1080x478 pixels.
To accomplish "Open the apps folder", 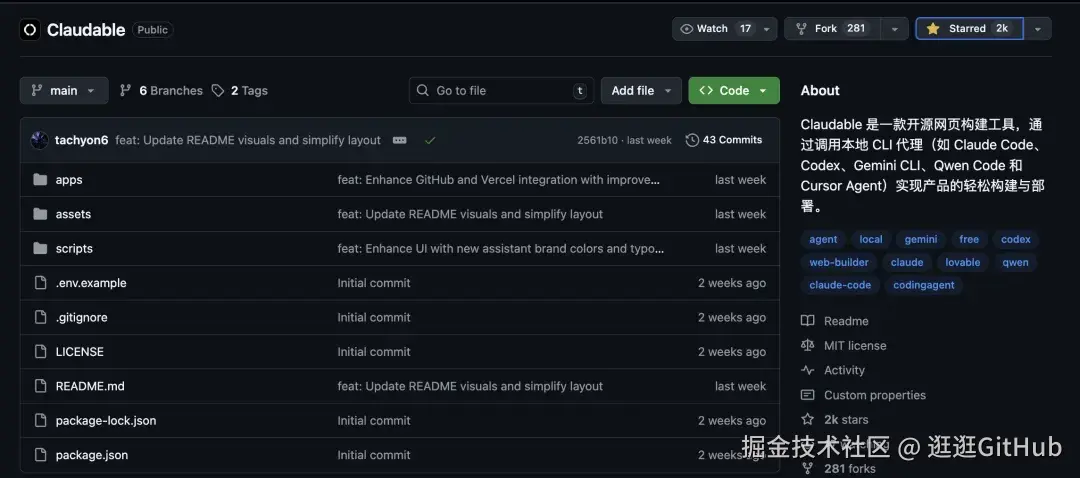I will click(x=69, y=180).
